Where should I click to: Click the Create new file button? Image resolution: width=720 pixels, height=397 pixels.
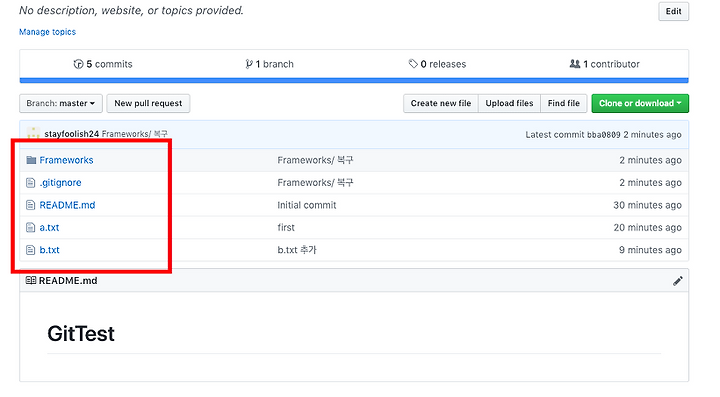[441, 103]
